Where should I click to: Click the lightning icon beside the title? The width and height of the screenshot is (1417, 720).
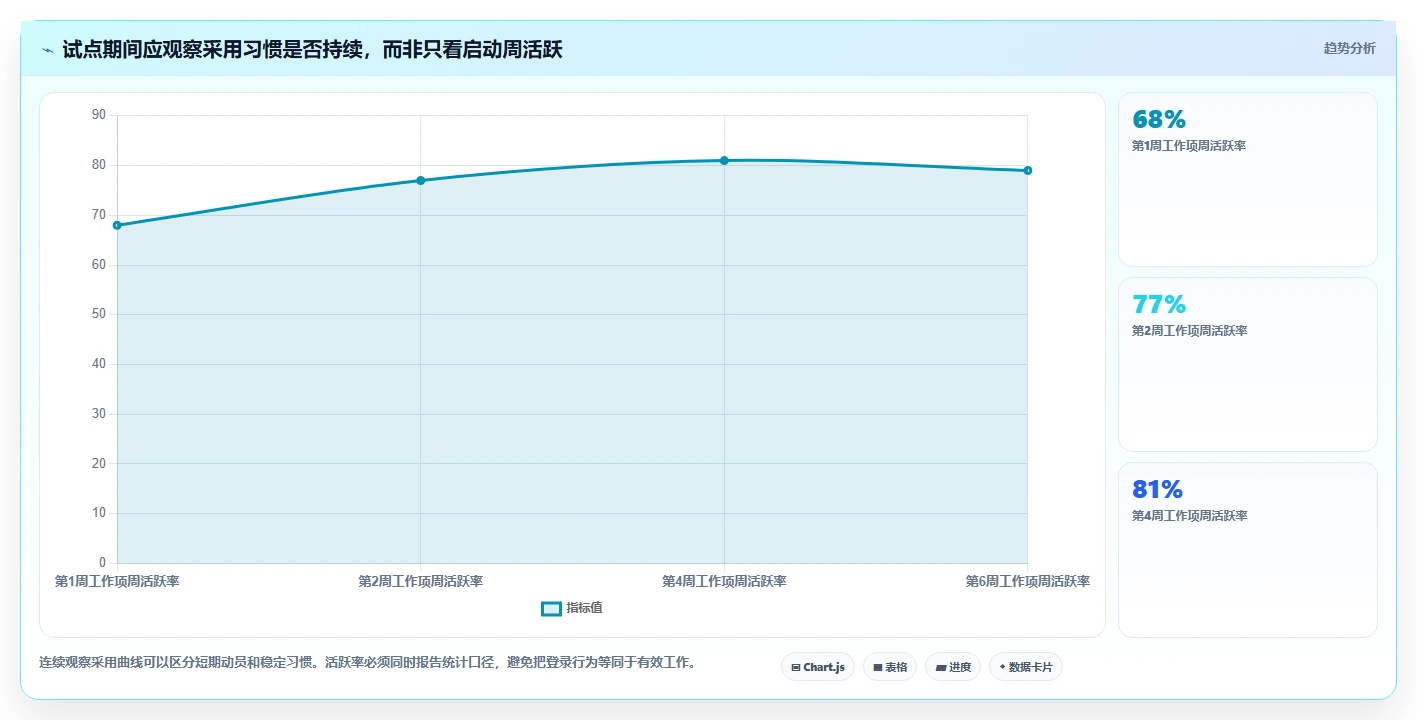pos(47,50)
